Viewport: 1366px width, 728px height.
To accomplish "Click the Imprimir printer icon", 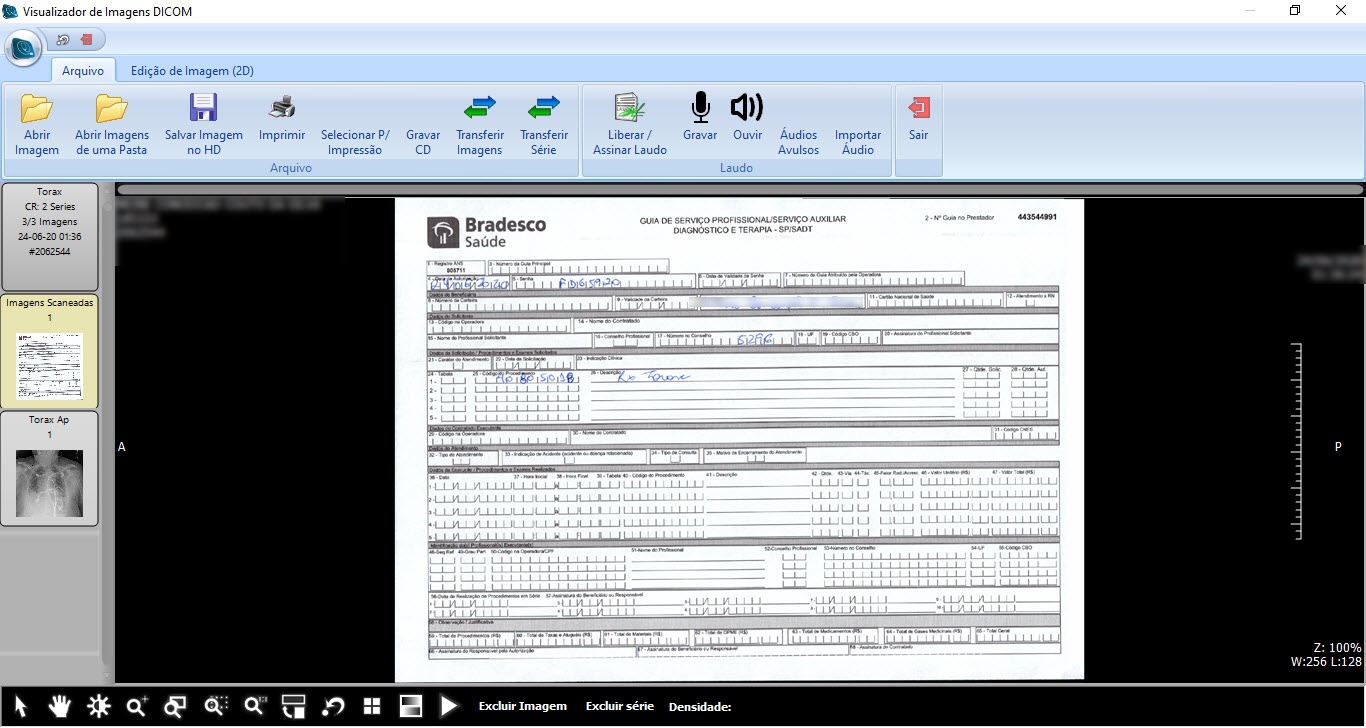I will tap(282, 108).
